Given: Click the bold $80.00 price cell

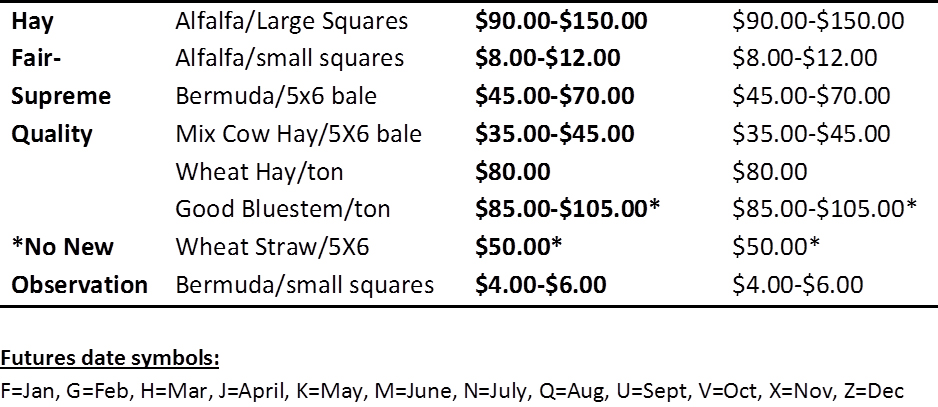Looking at the screenshot, I should point(513,172).
